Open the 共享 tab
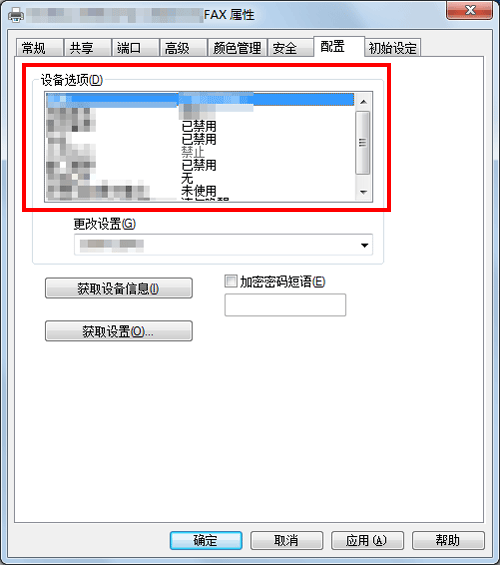 point(87,48)
